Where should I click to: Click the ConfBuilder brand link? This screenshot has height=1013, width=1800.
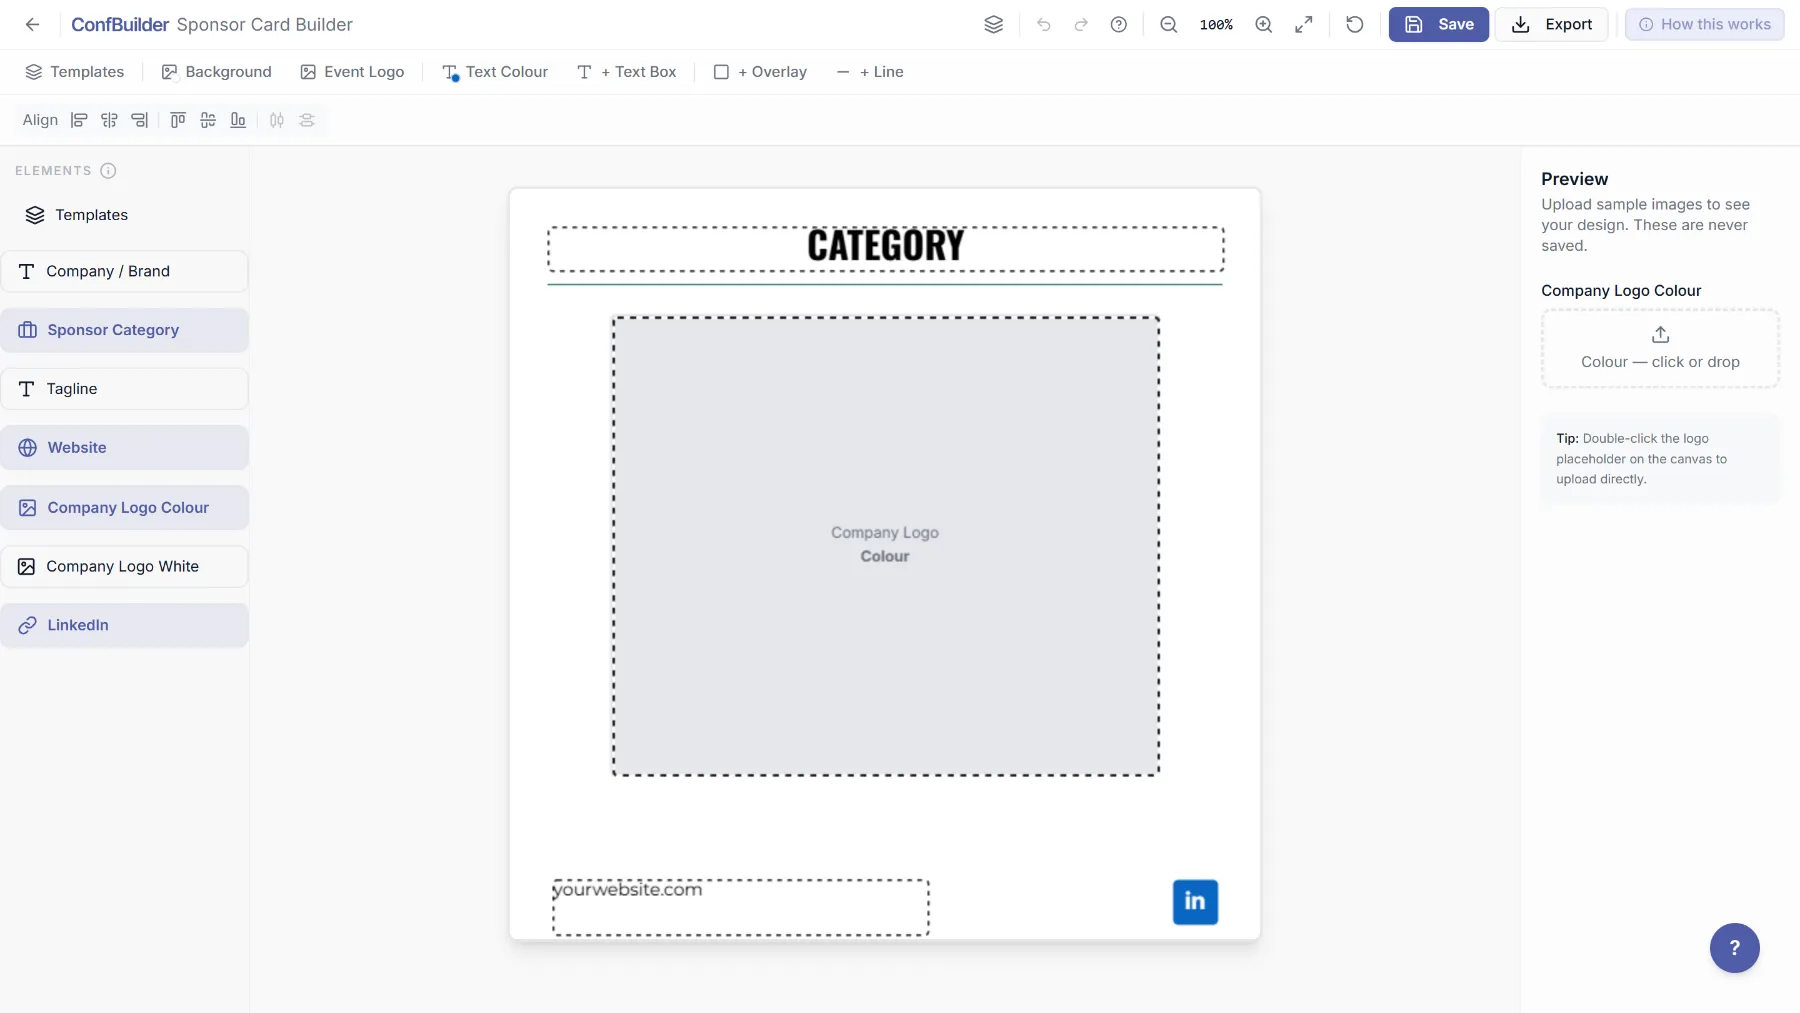pyautogui.click(x=120, y=24)
